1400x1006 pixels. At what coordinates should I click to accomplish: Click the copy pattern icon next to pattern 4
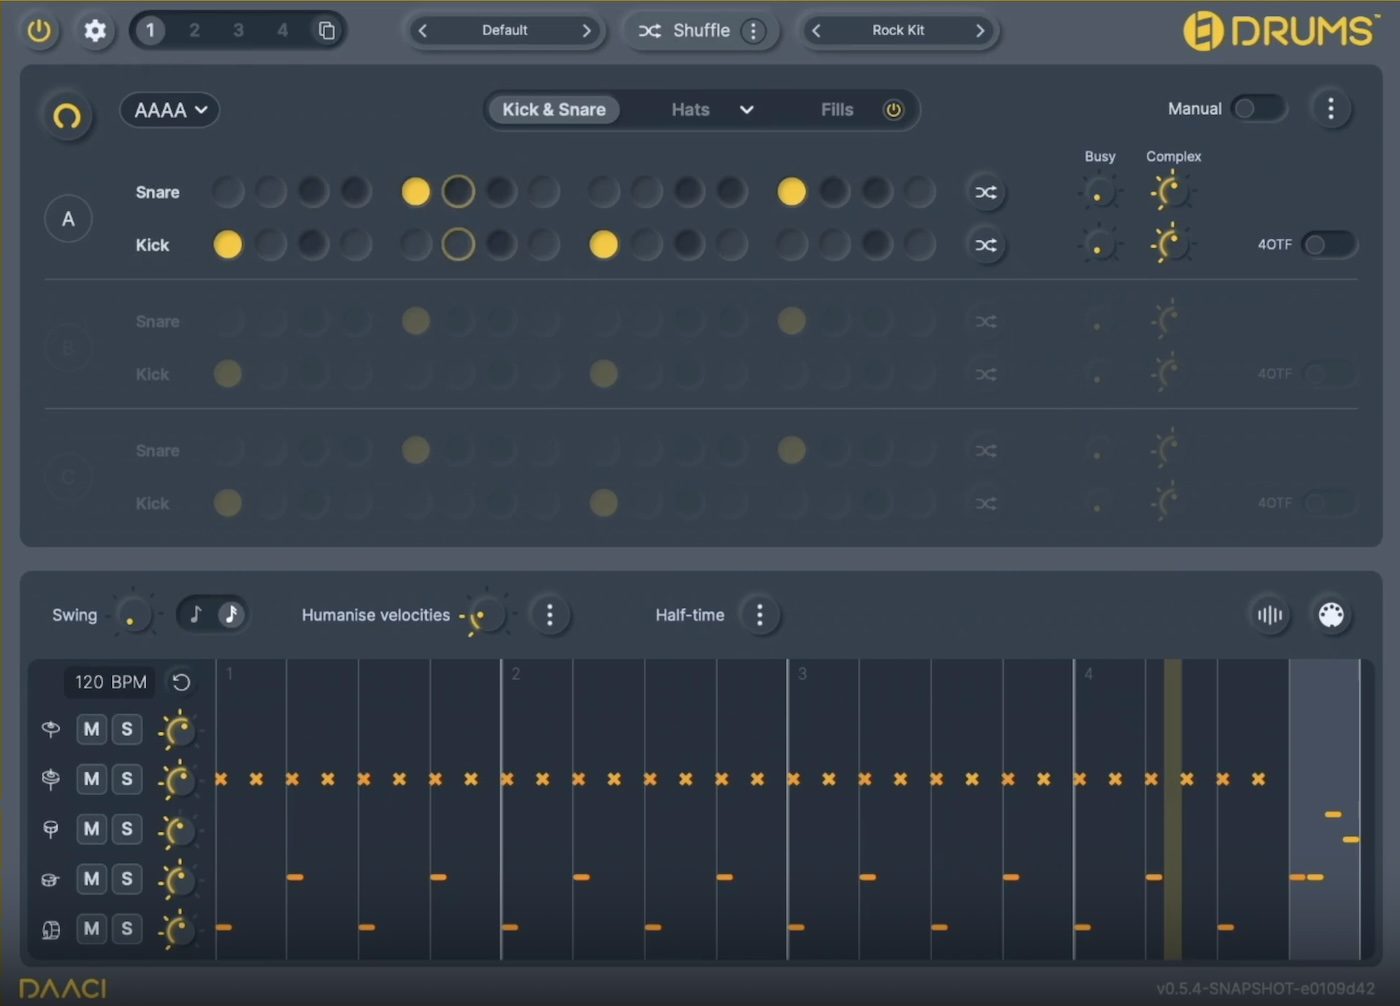(326, 30)
